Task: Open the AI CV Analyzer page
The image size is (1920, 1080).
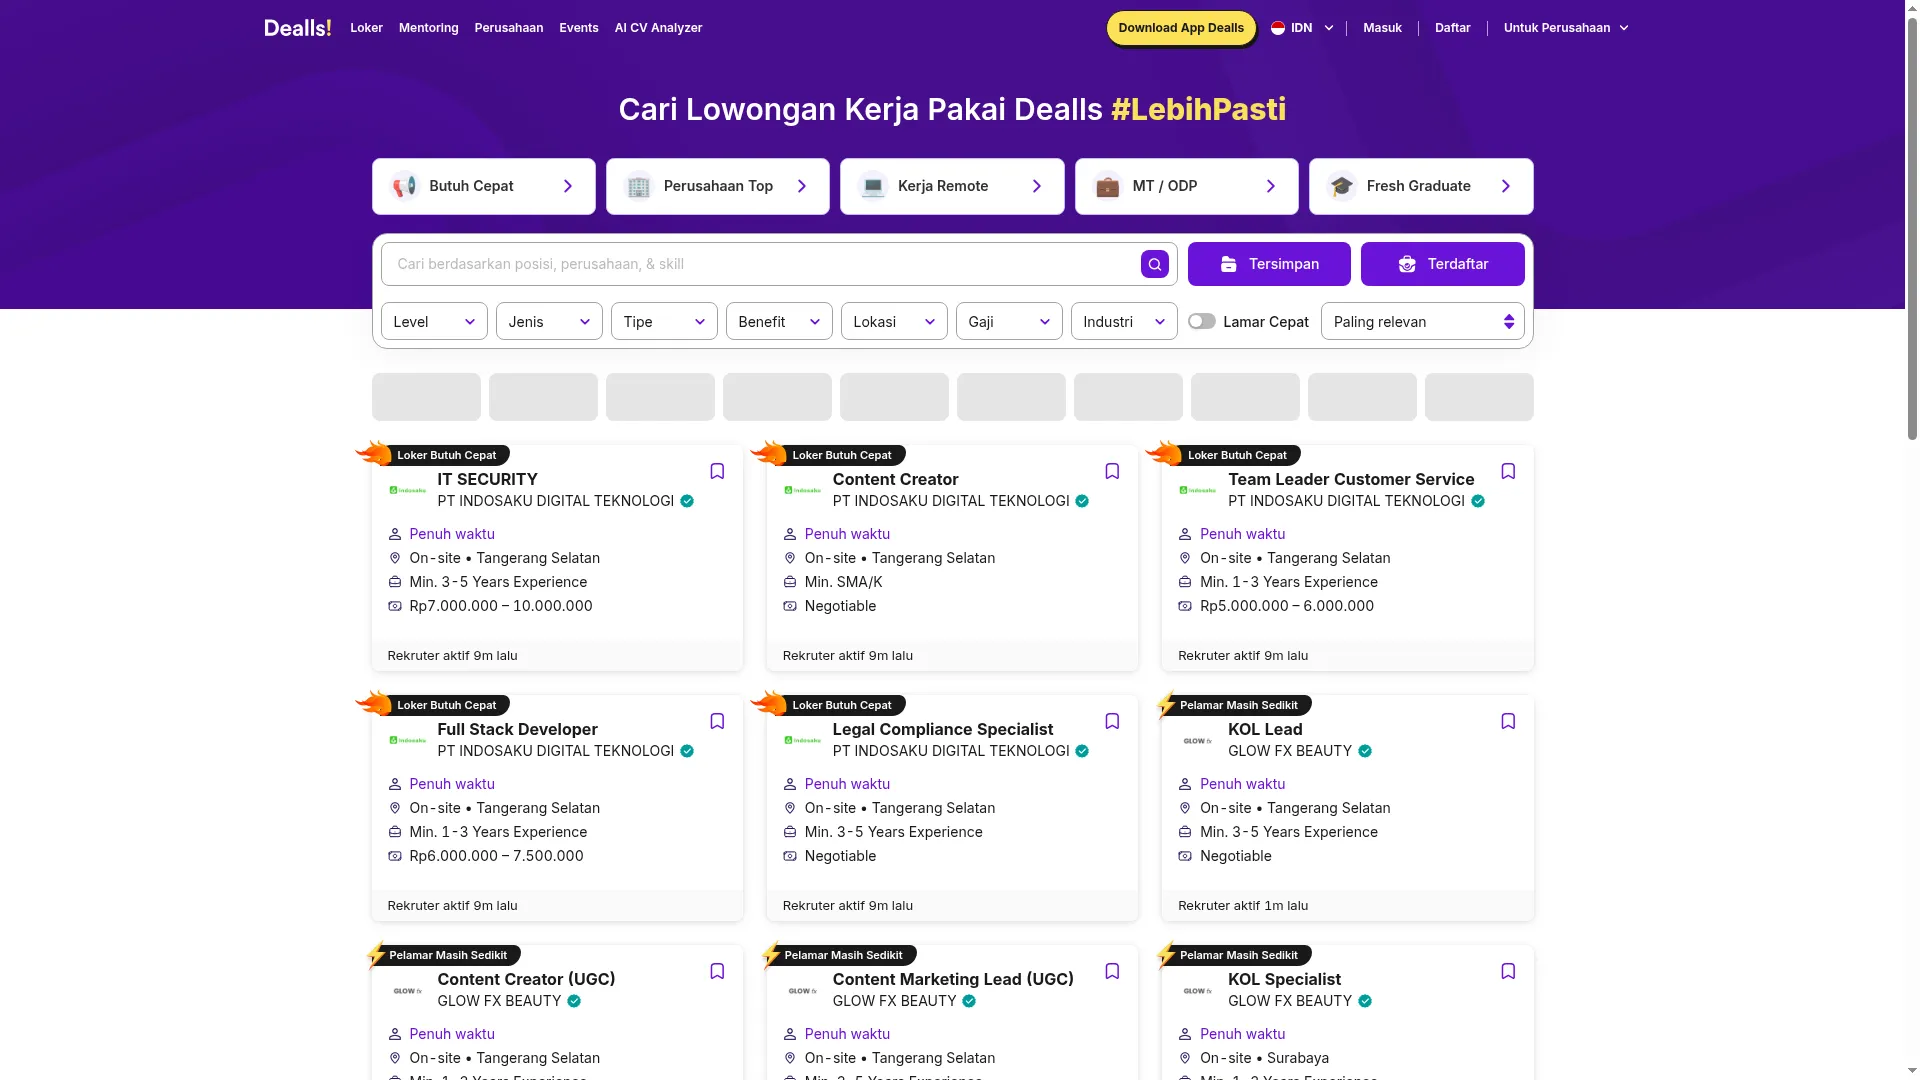Action: tap(658, 28)
